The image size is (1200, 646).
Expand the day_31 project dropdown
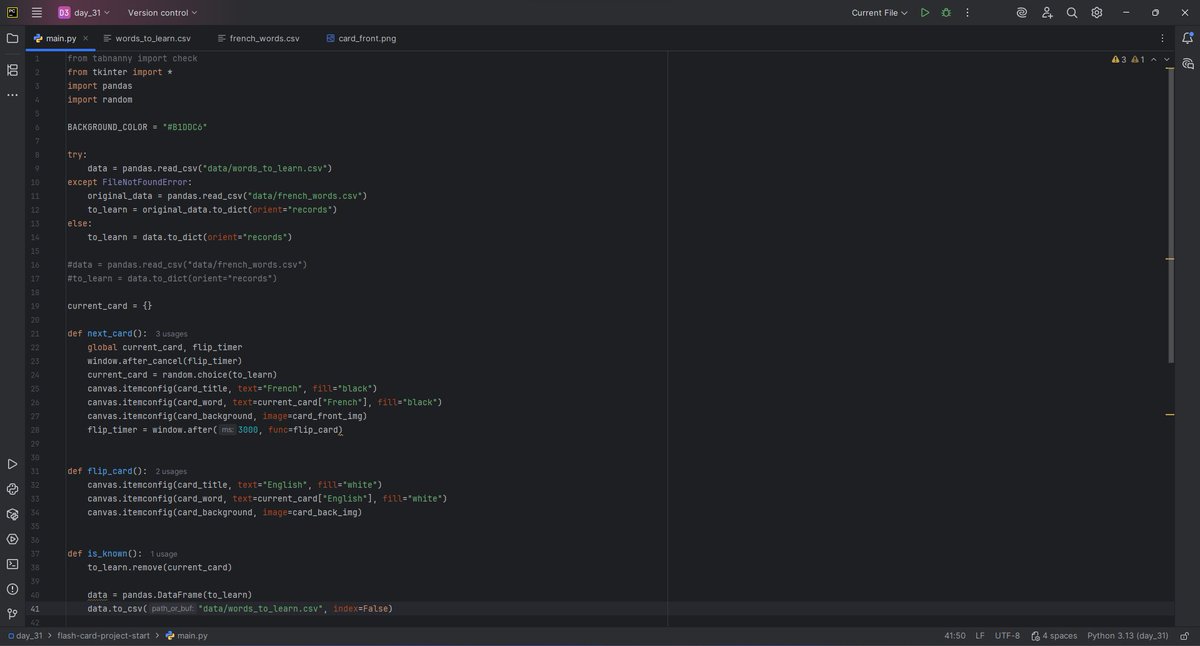coord(83,13)
